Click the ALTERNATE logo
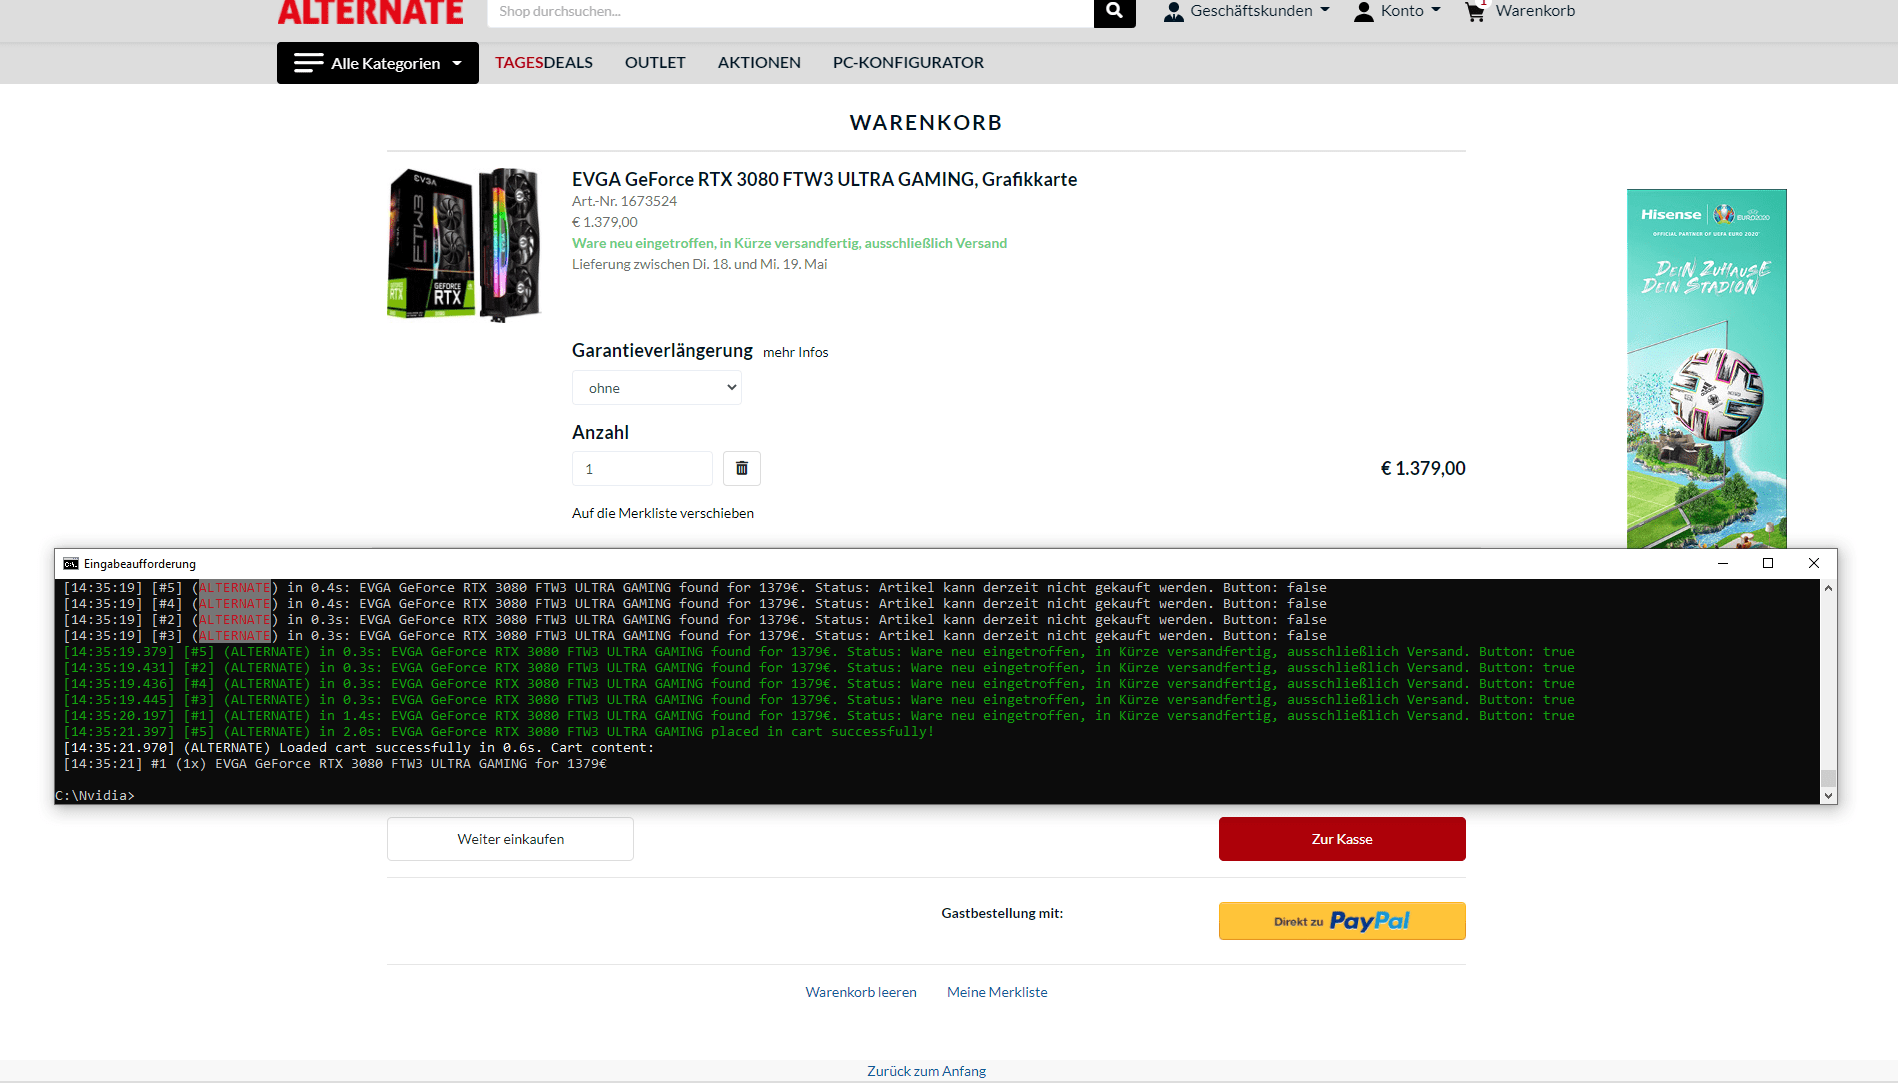1898x1083 pixels. [x=370, y=12]
